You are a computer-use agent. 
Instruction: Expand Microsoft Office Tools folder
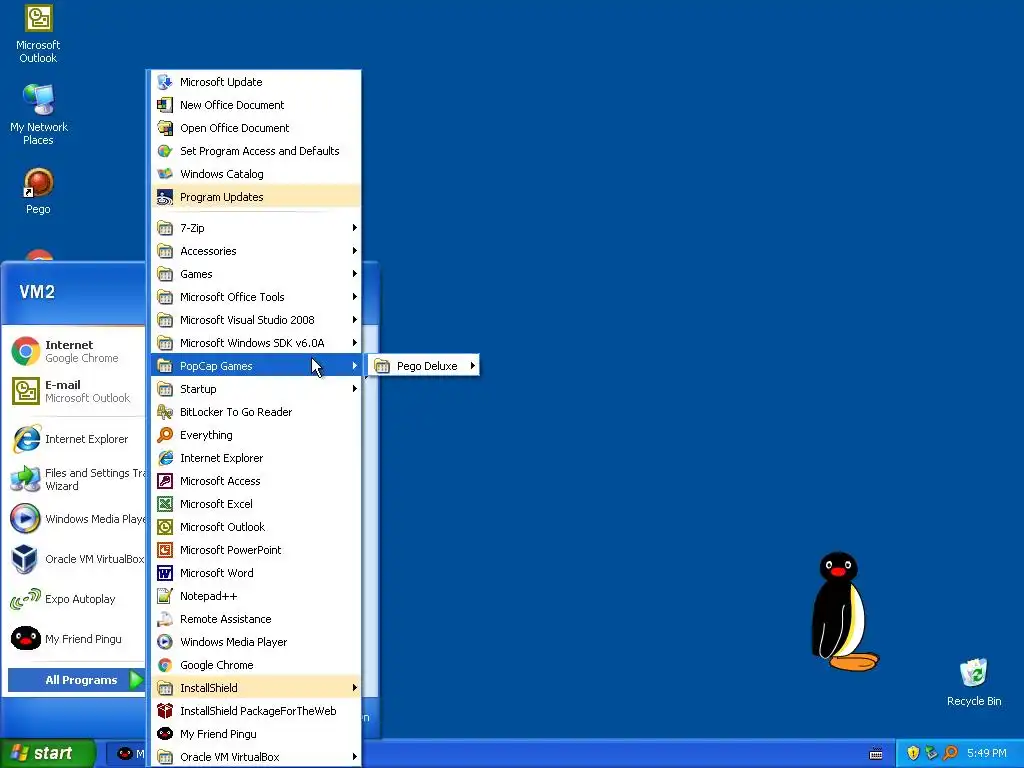256,296
